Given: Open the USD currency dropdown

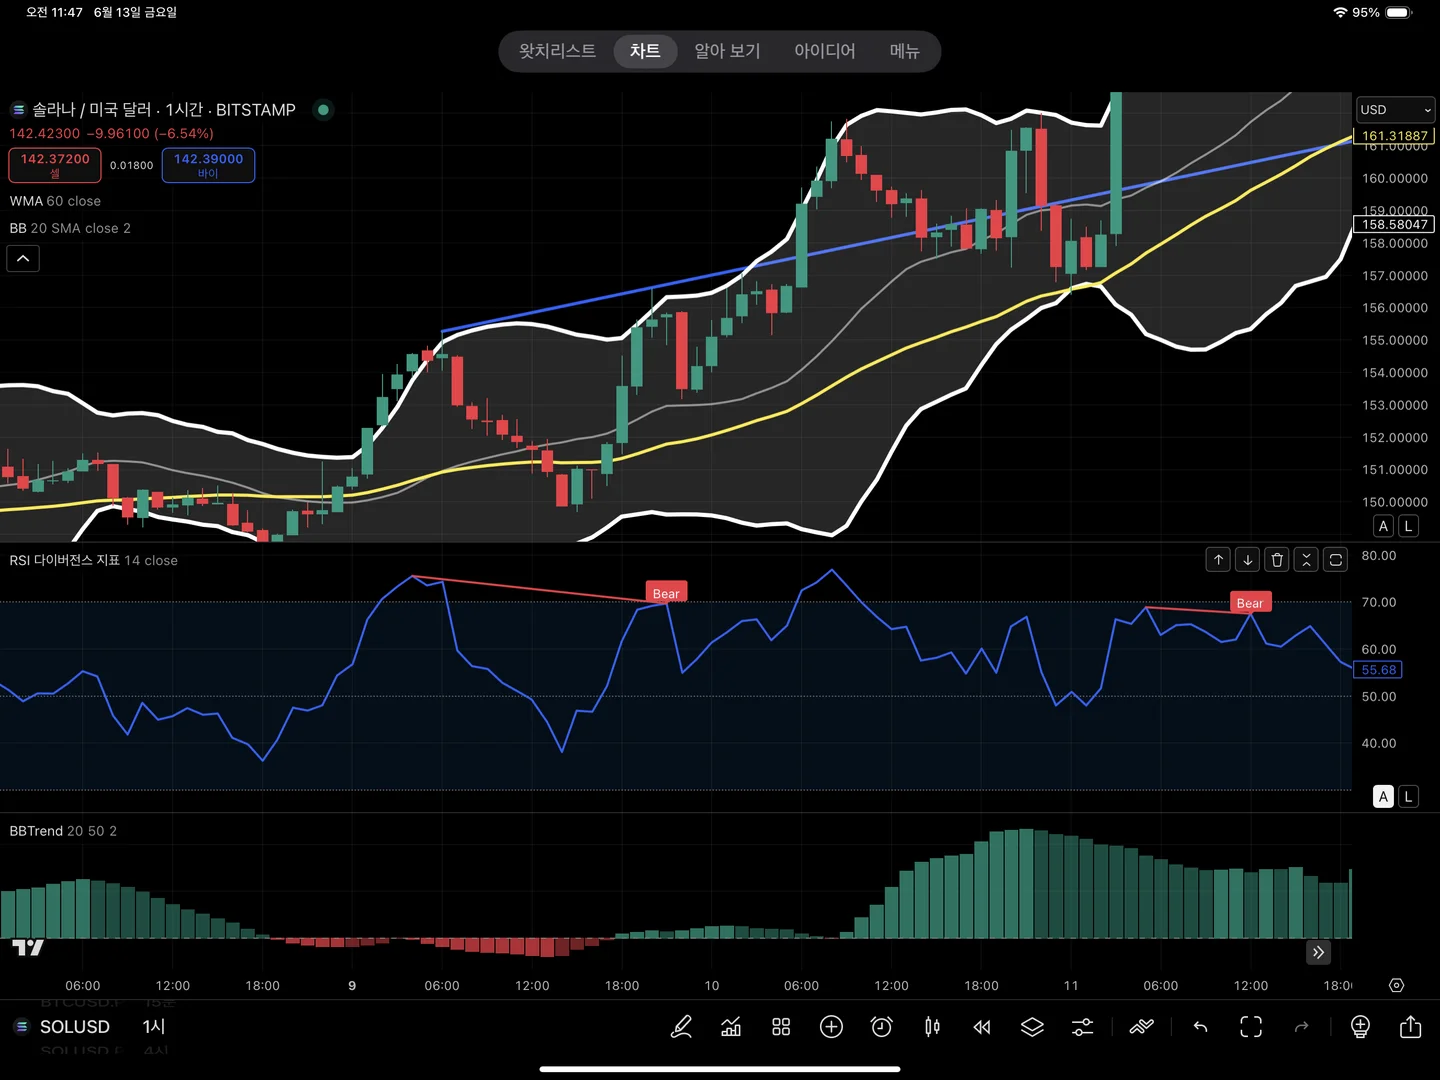Looking at the screenshot, I should coord(1395,110).
